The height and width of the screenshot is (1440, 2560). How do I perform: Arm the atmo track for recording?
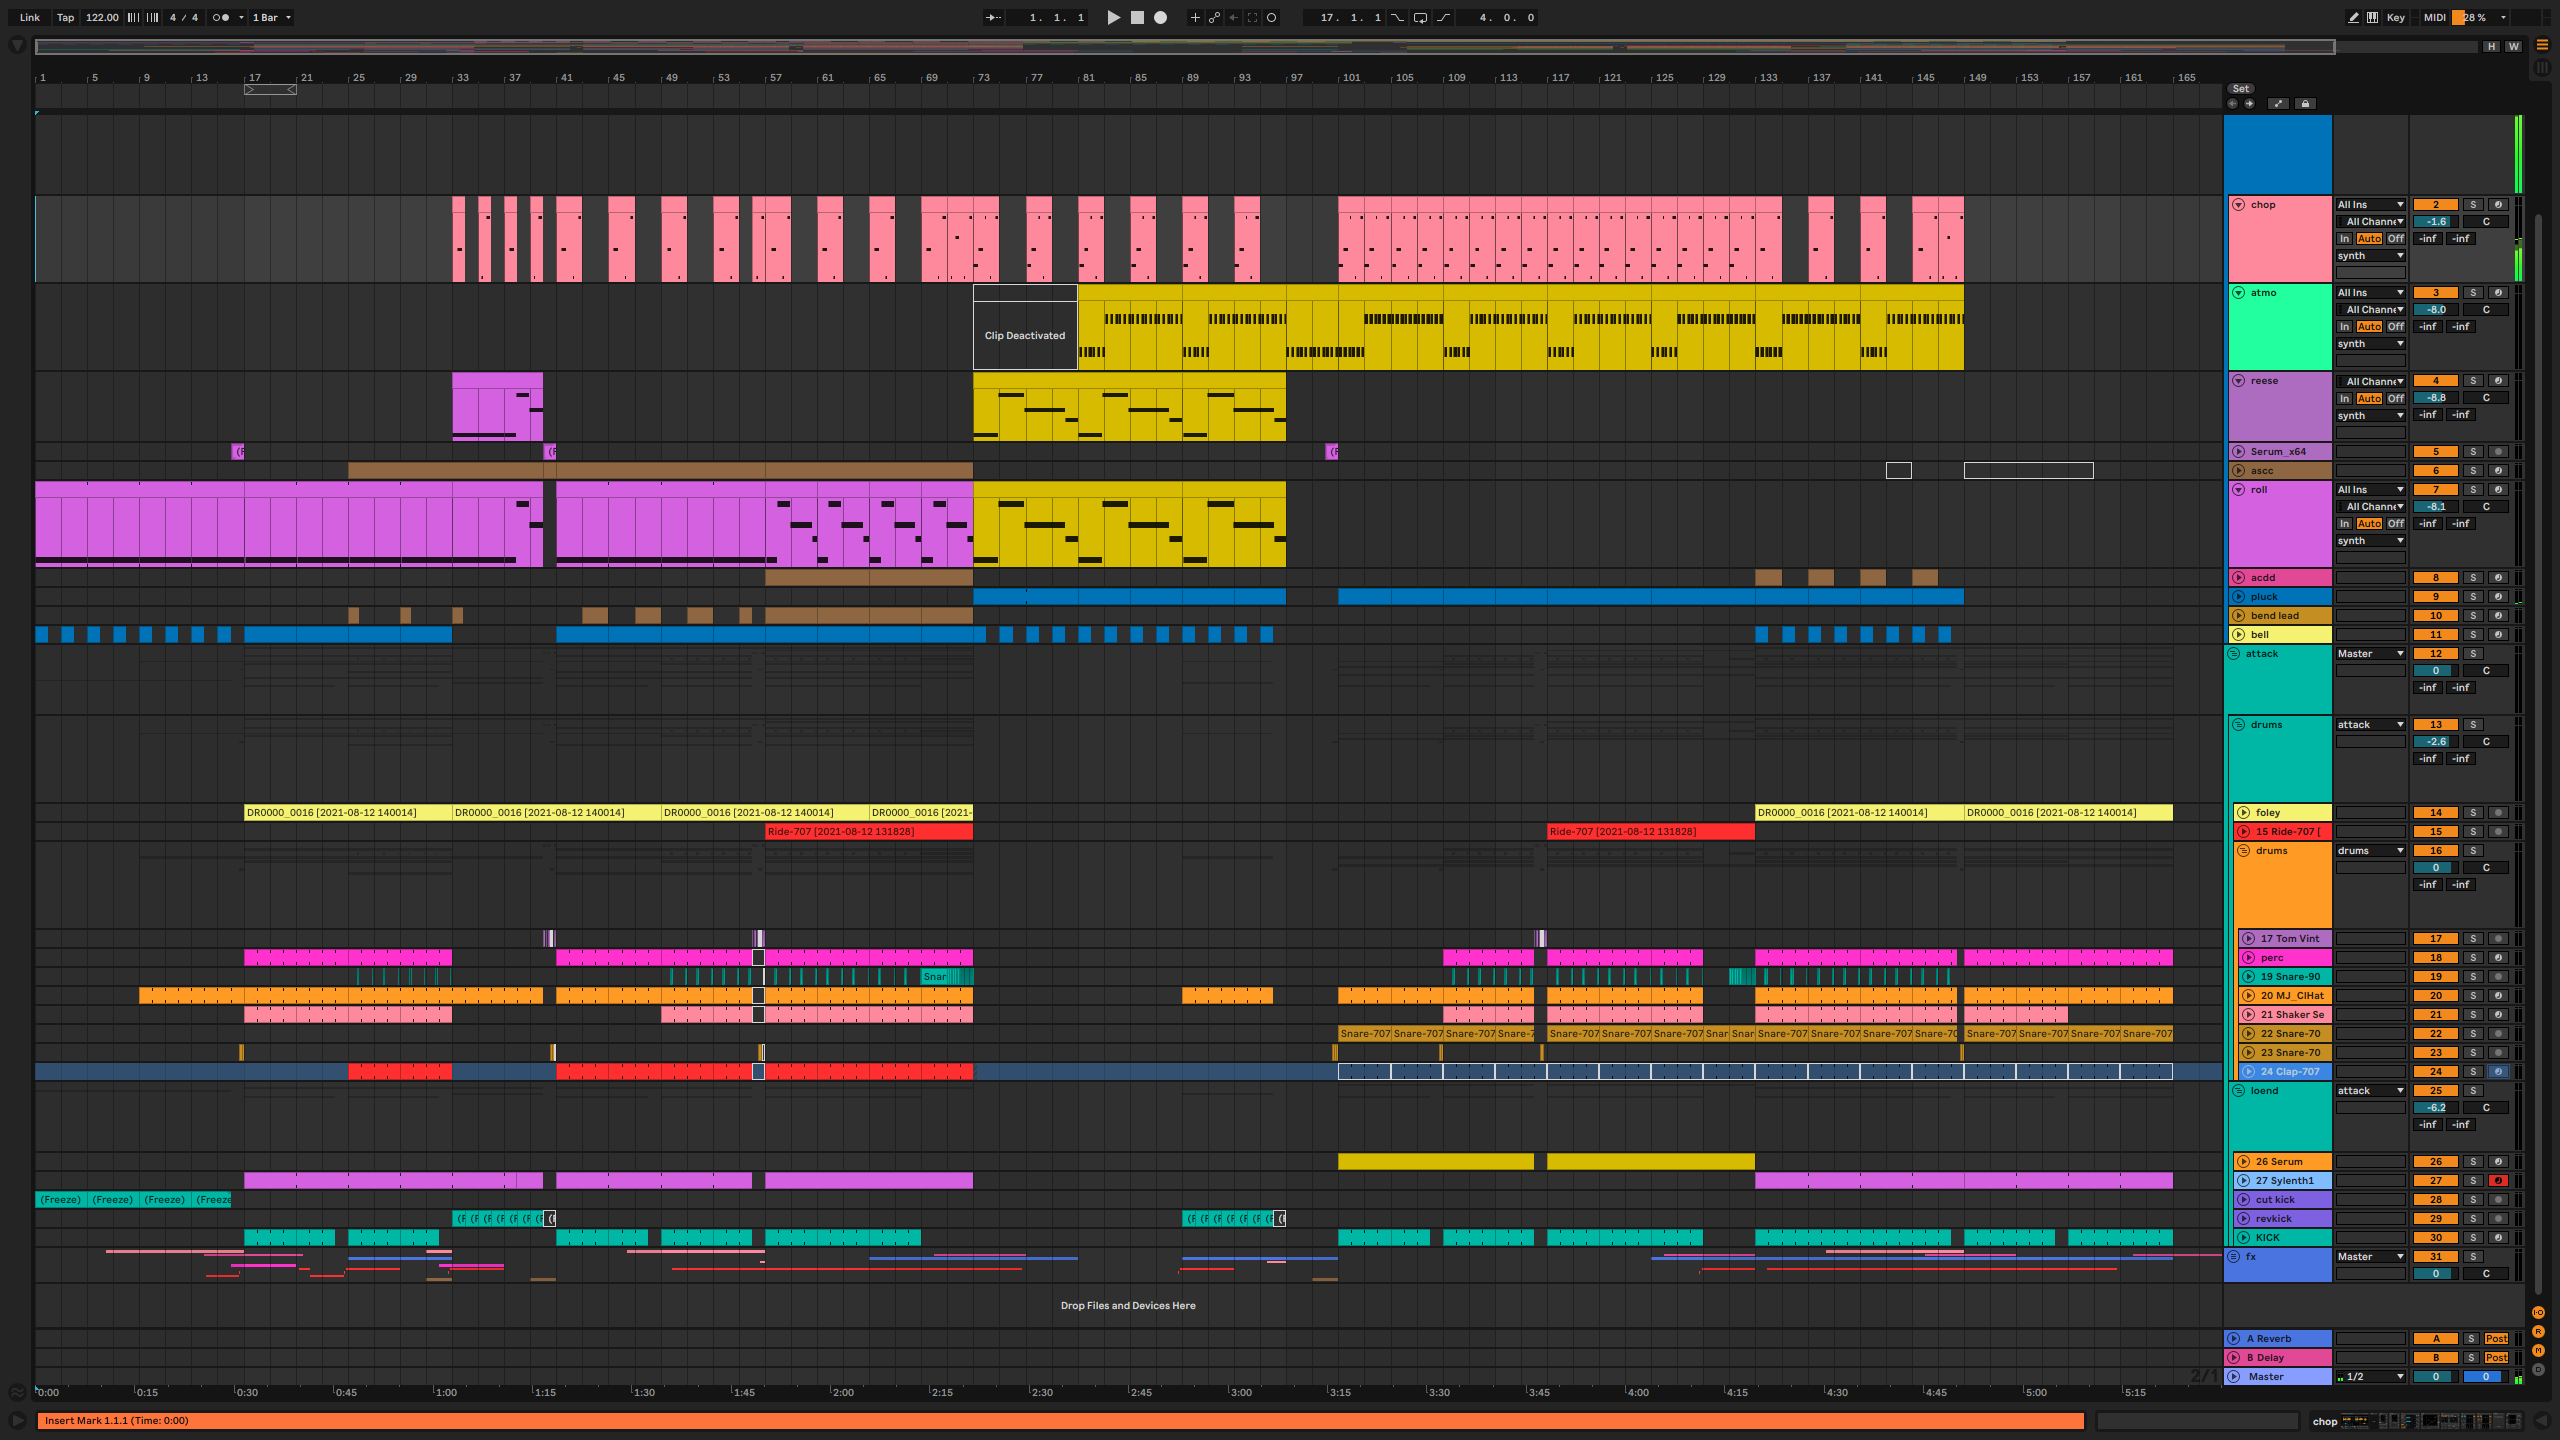point(2497,293)
